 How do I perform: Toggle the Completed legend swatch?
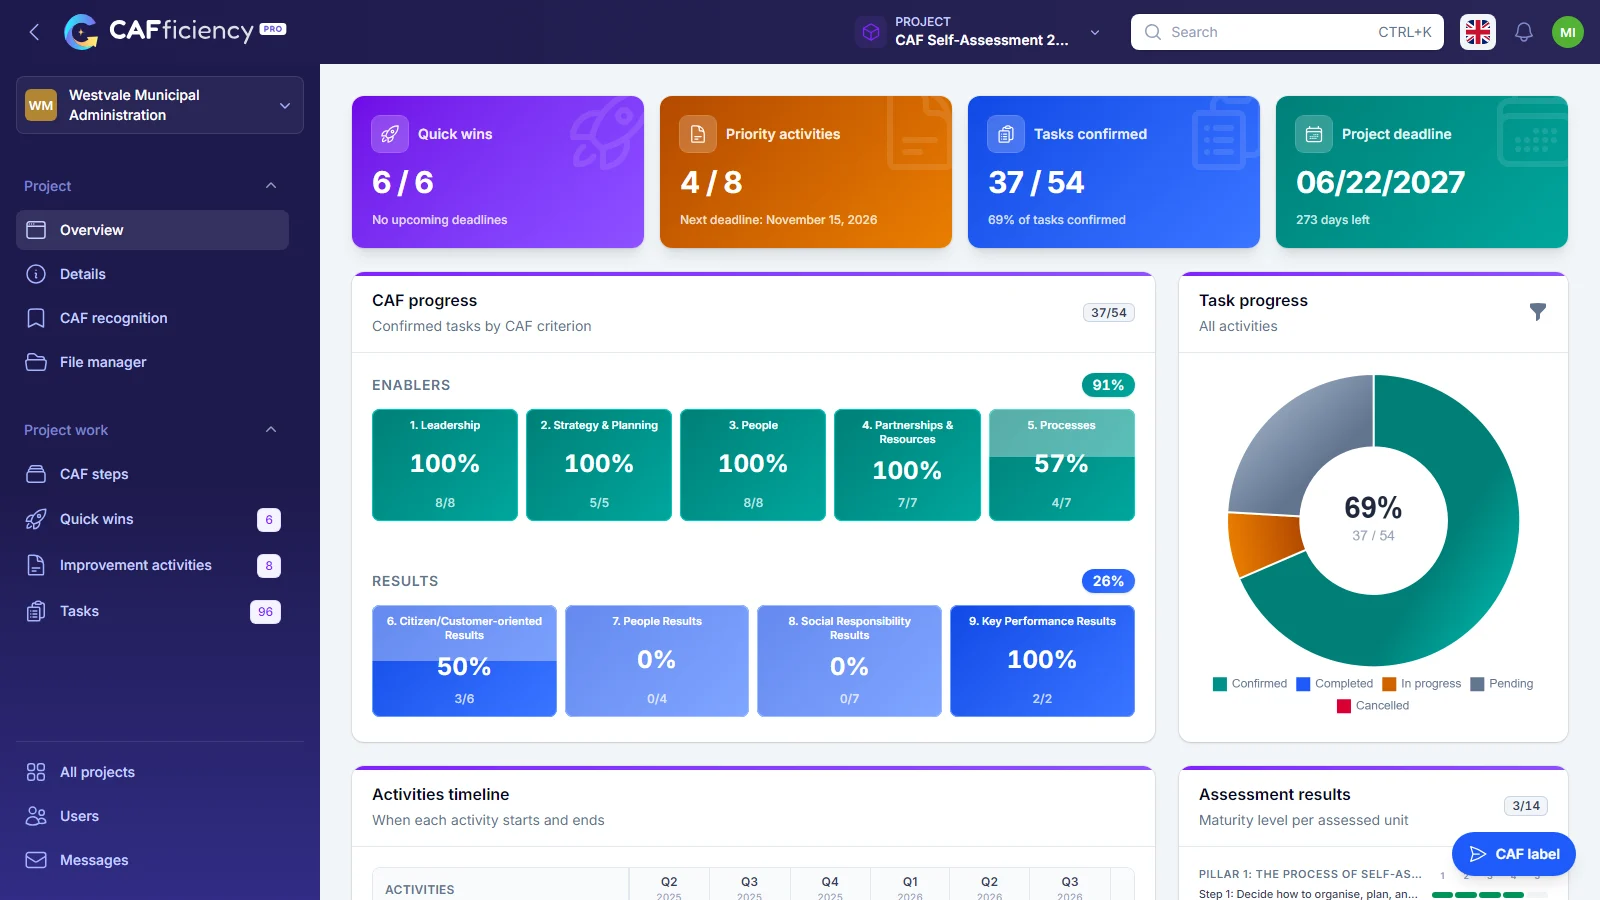[1303, 684]
